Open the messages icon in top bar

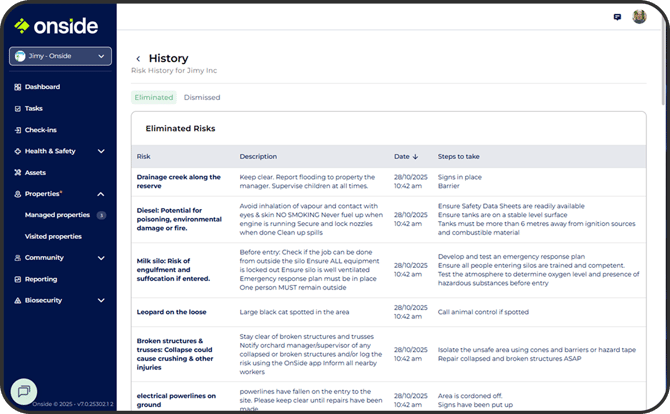[x=617, y=17]
